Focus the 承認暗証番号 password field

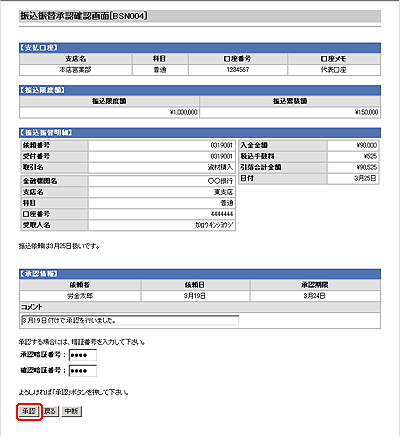point(83,355)
